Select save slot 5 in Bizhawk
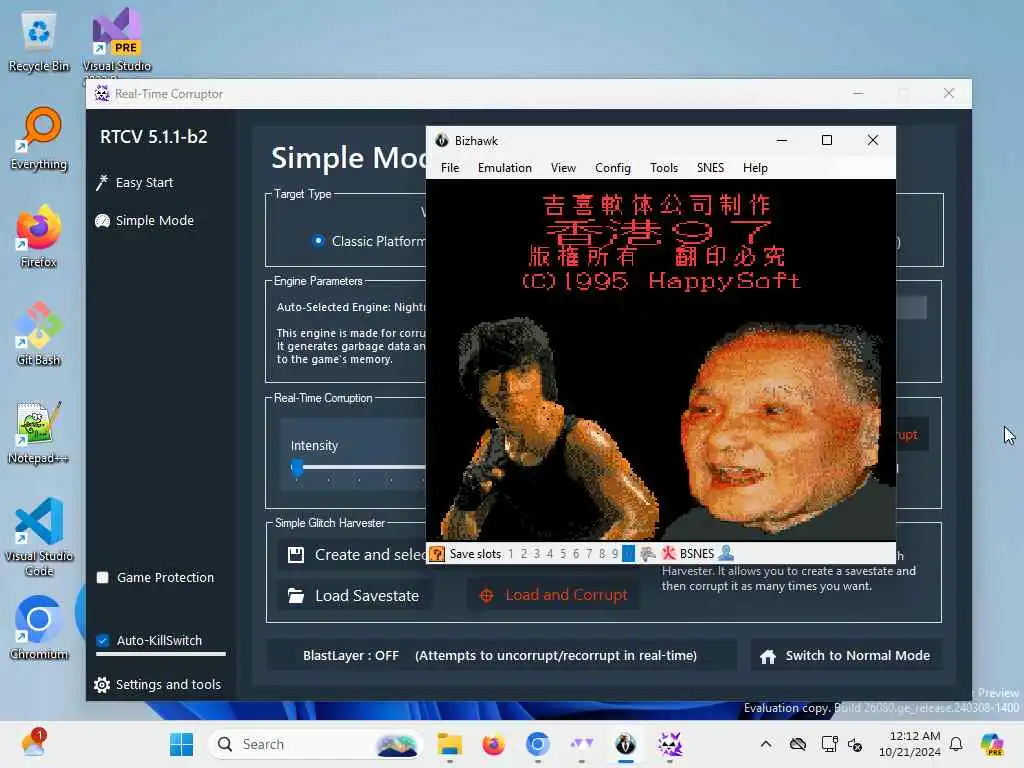1024x768 pixels. (563, 554)
